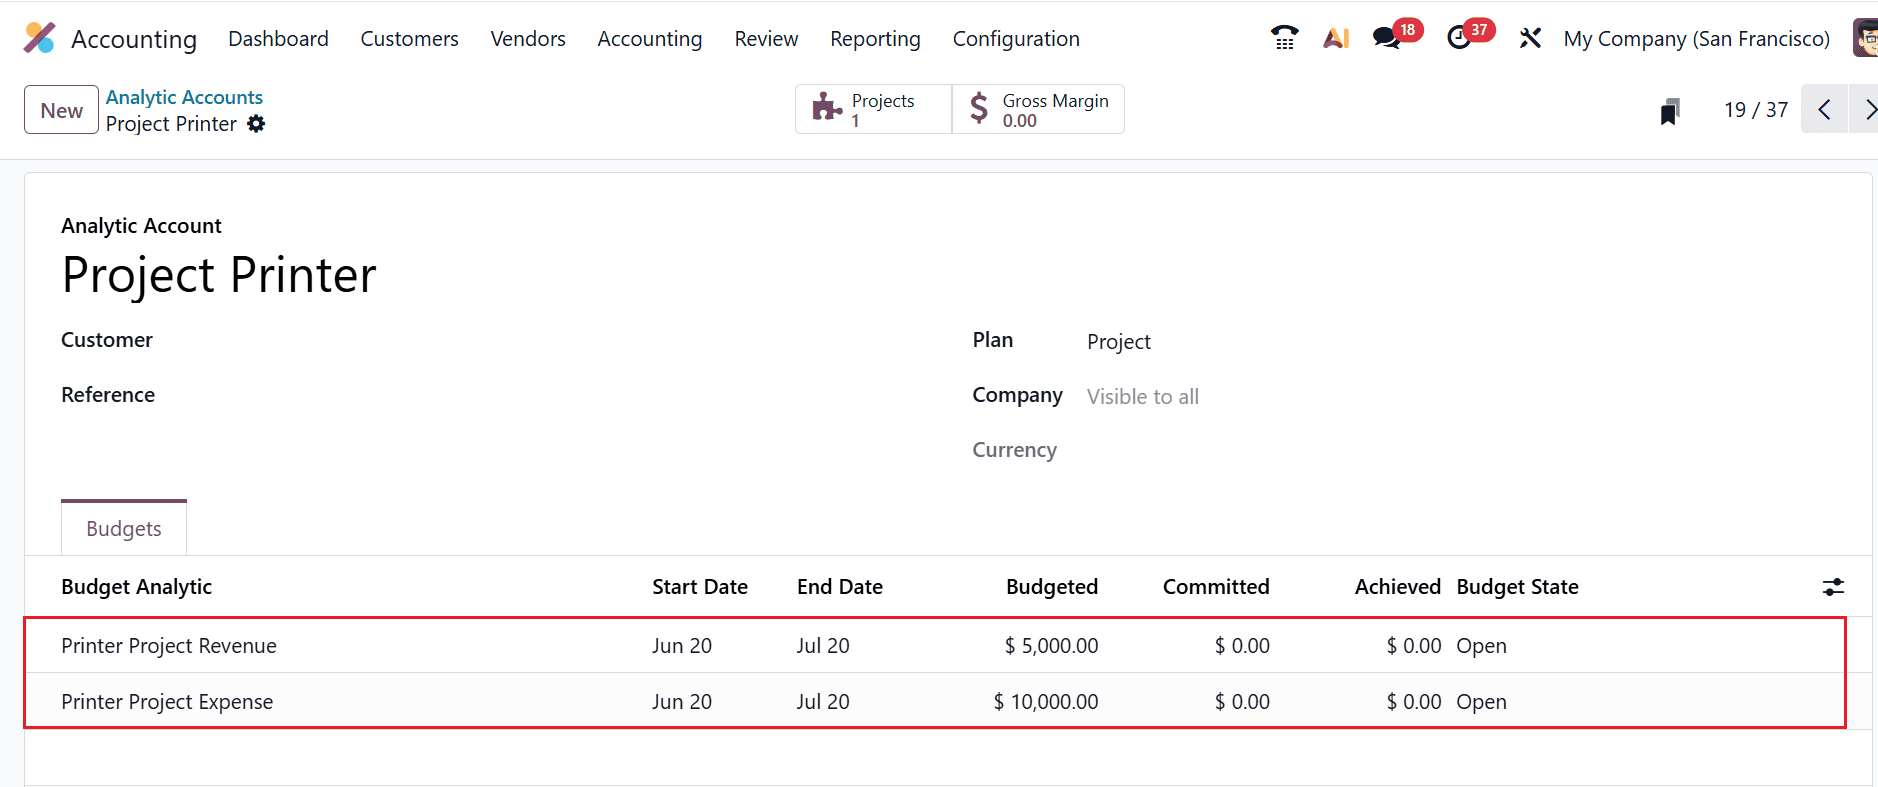Image resolution: width=1878 pixels, height=787 pixels.
Task: Open the Plan field showing Project
Action: [1119, 342]
